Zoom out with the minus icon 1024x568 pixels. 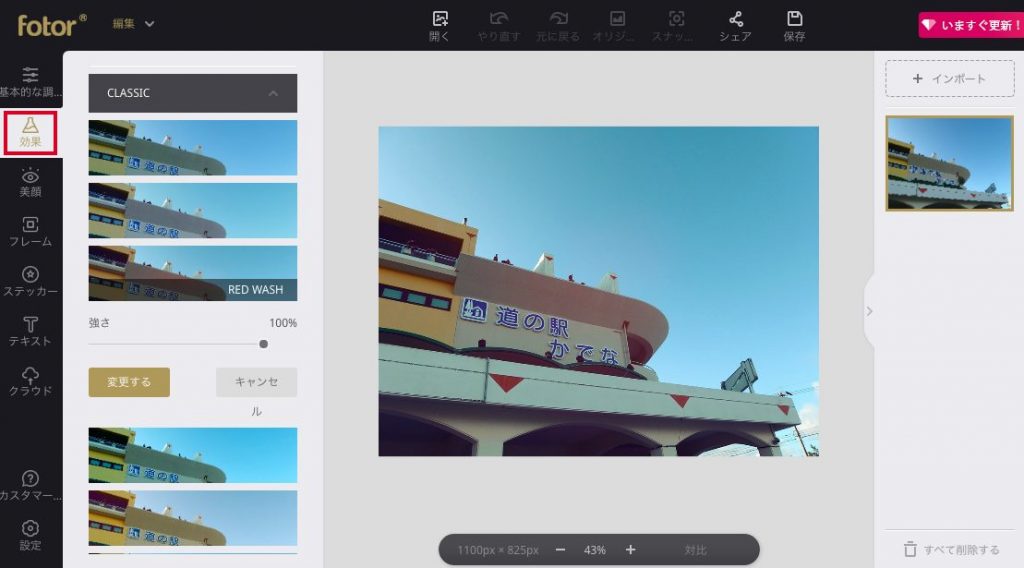560,550
